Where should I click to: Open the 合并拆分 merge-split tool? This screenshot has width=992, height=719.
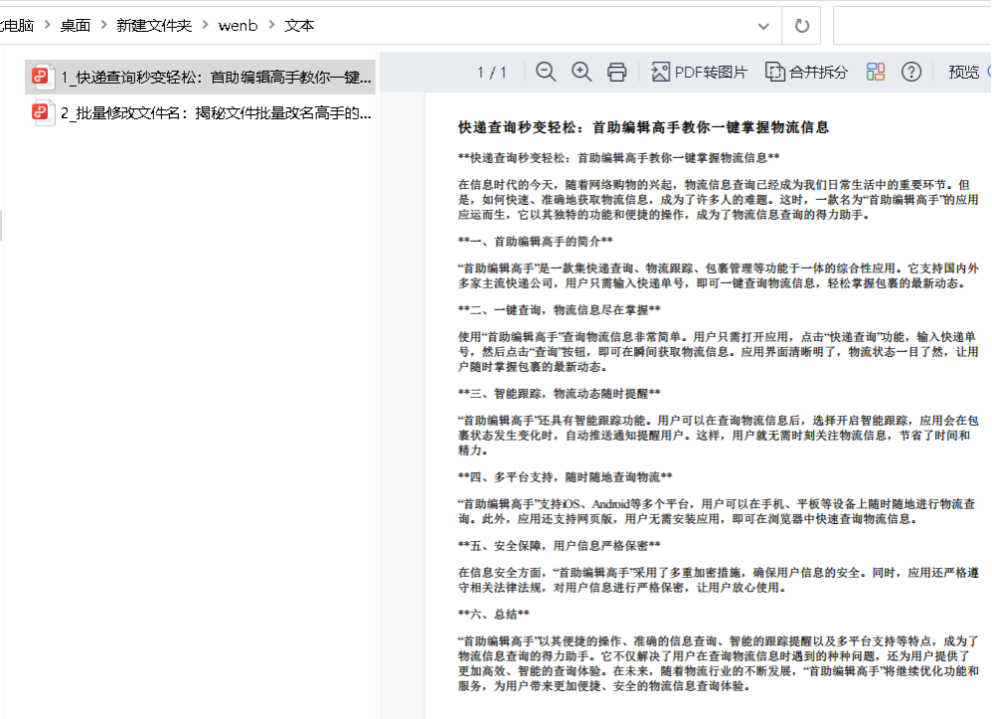coord(806,72)
